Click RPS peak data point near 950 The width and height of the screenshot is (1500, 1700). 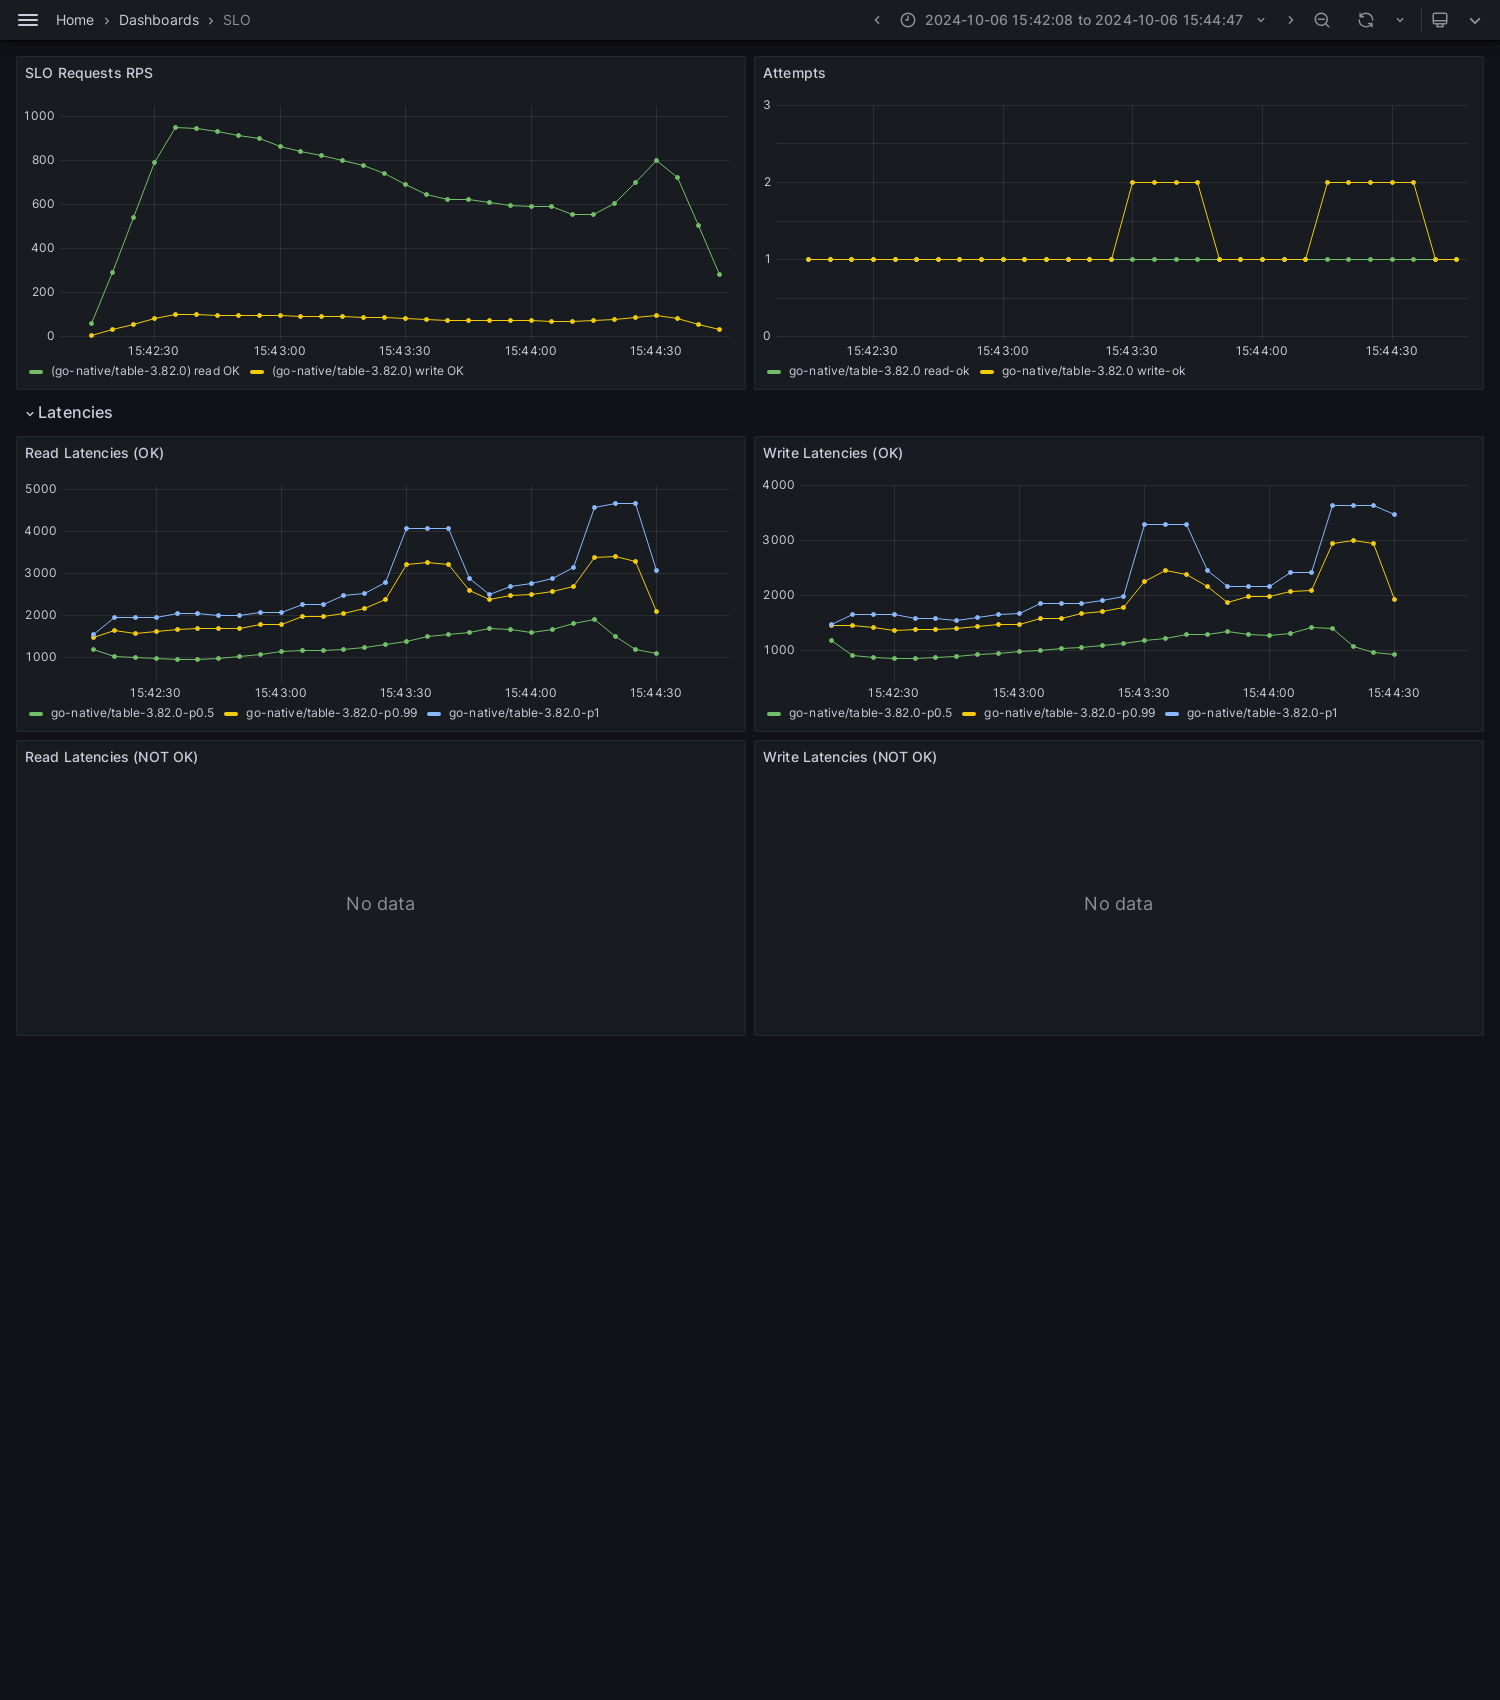(x=175, y=127)
